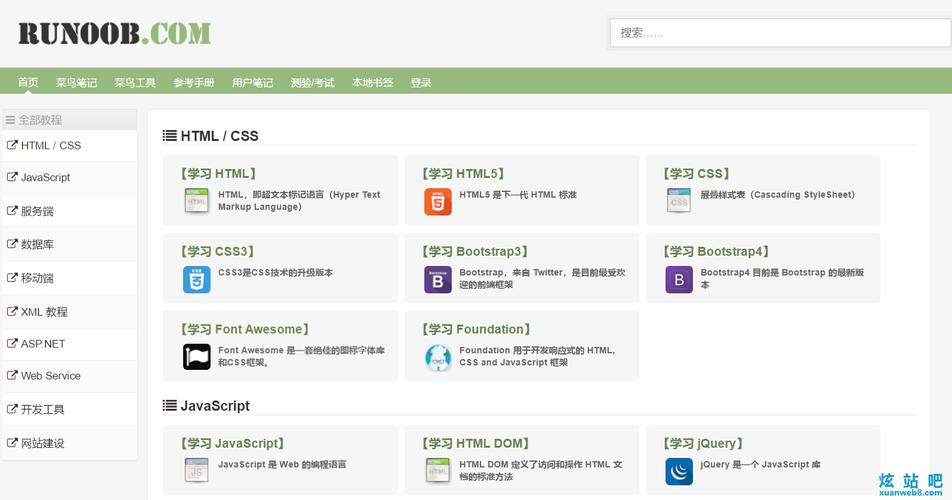Screen dimensions: 952x500
Task: Click list icon beside HTML / CSS heading
Action: 169,135
